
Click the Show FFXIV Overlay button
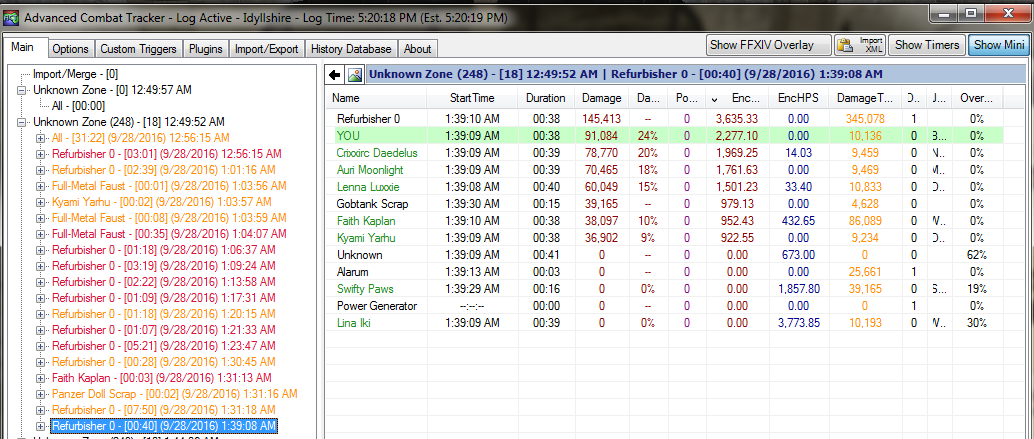tap(769, 45)
